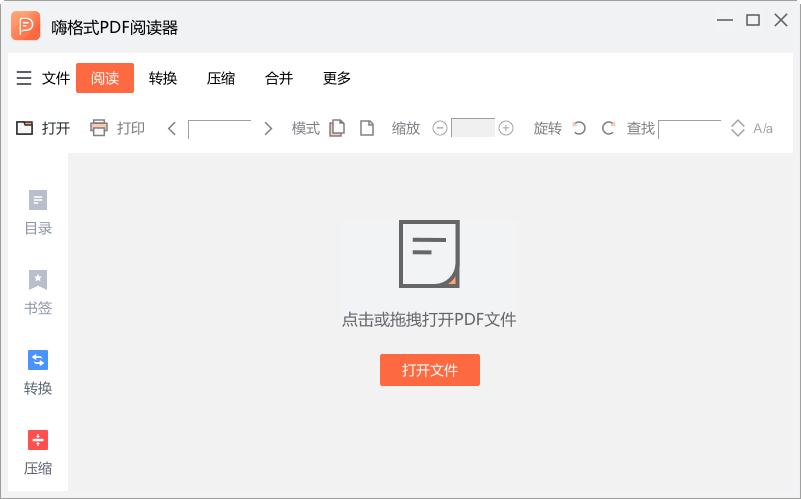801x499 pixels.
Task: Switch to the 转换 tab
Action: 163,78
